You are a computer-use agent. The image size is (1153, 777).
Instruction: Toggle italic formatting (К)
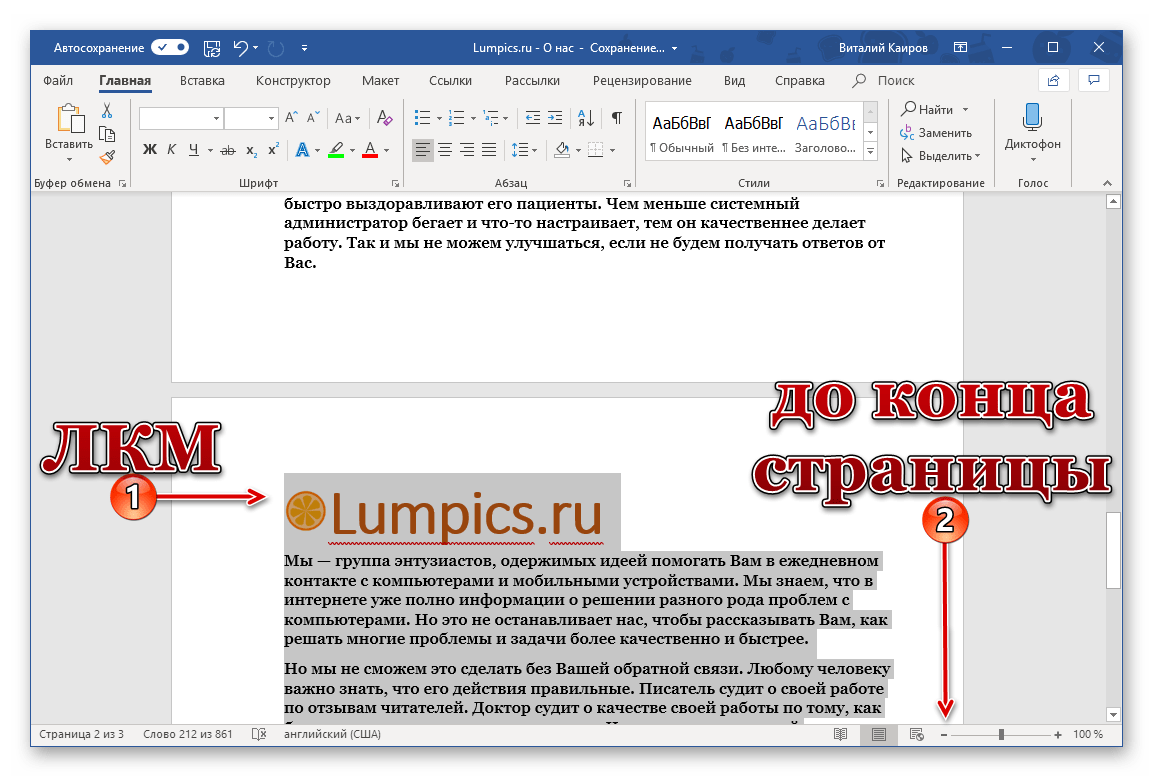click(172, 150)
